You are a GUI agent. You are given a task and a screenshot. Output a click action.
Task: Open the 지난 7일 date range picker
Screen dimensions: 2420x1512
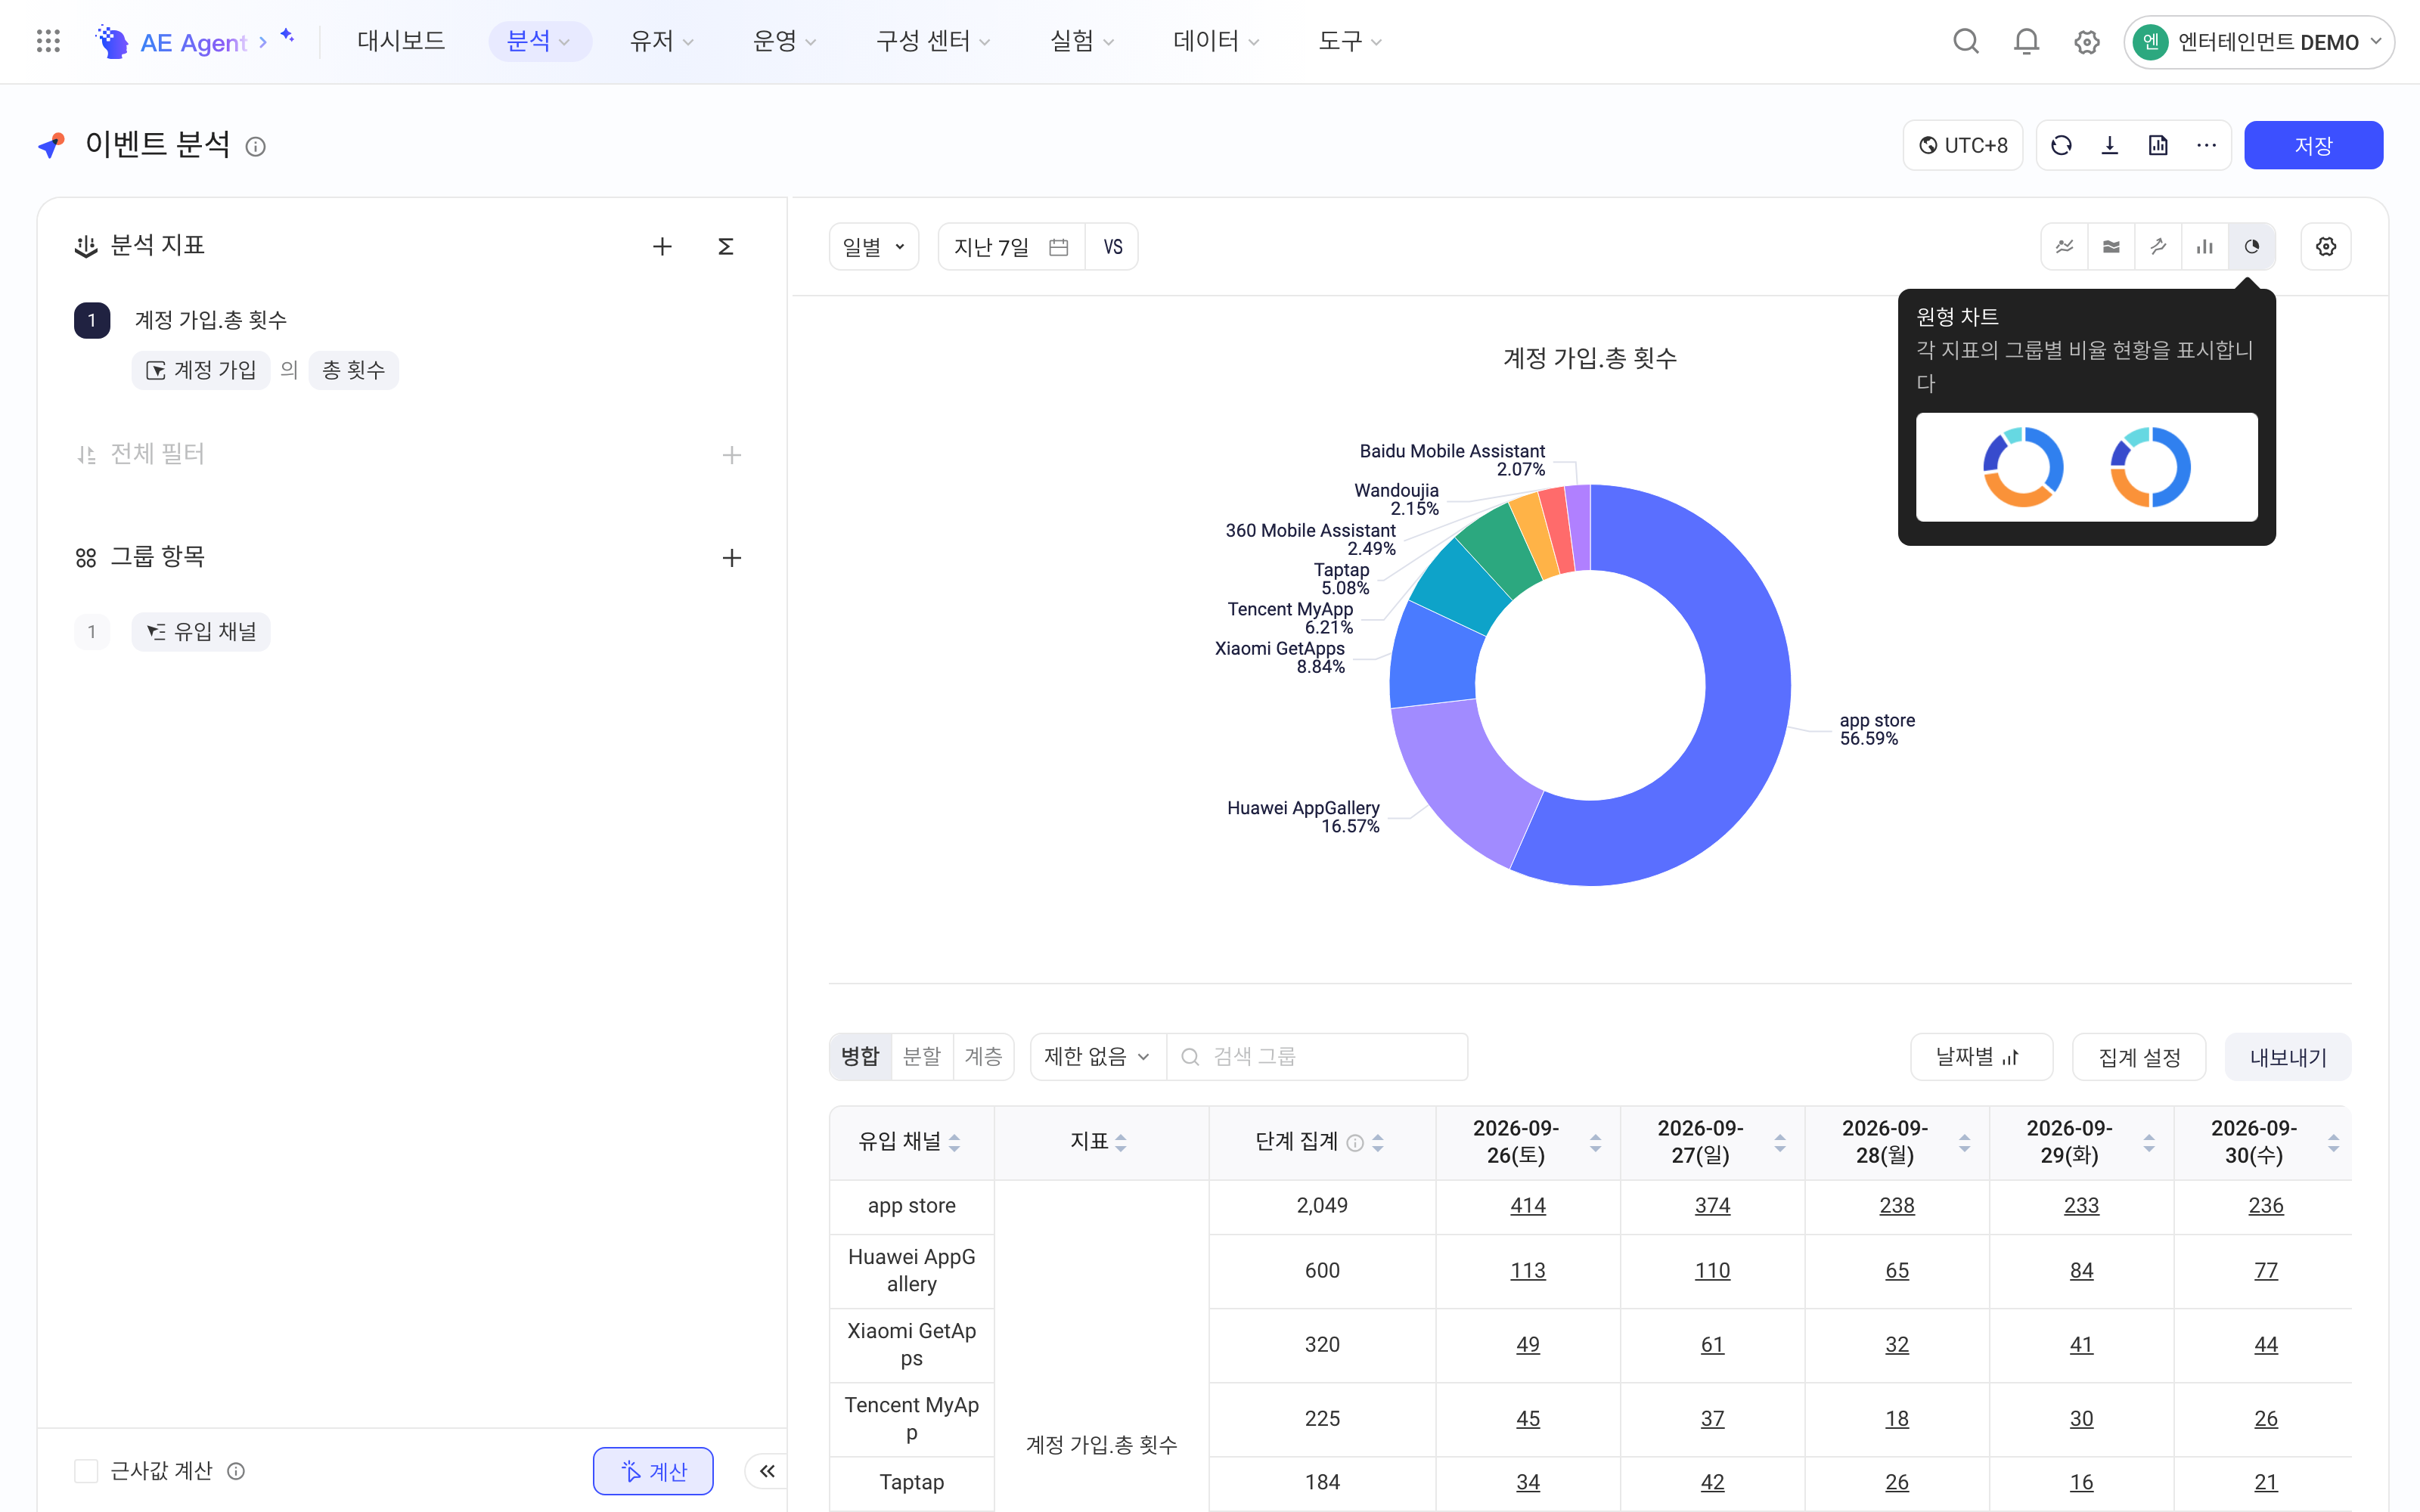click(x=1011, y=246)
